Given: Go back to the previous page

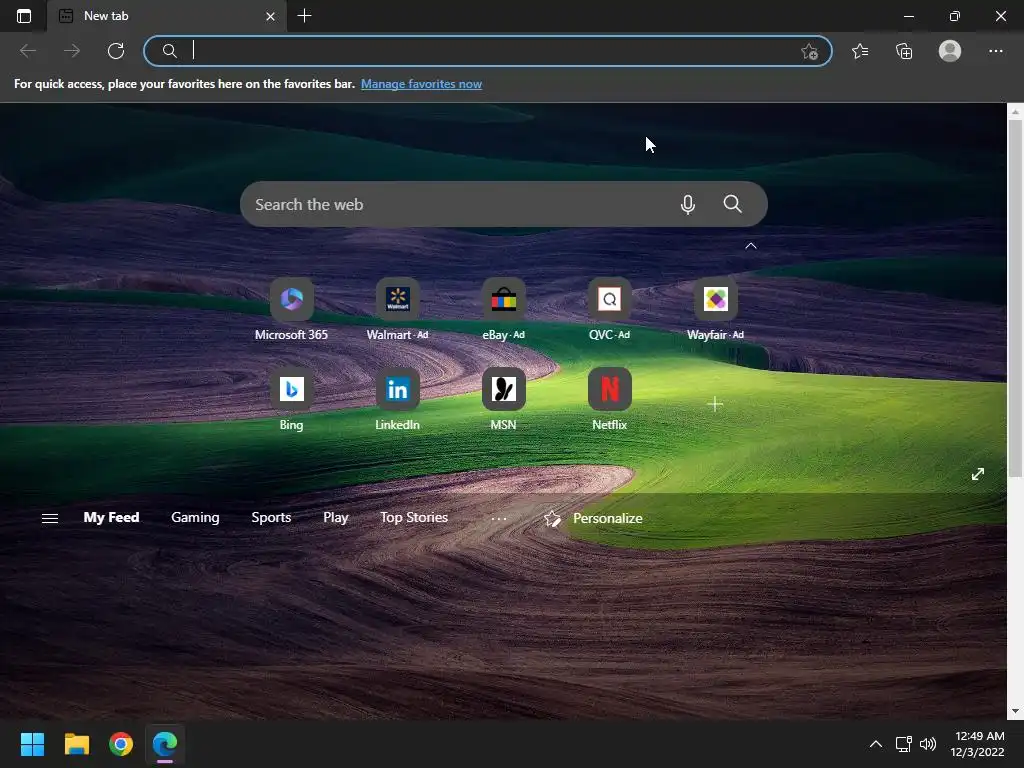Looking at the screenshot, I should [x=27, y=51].
